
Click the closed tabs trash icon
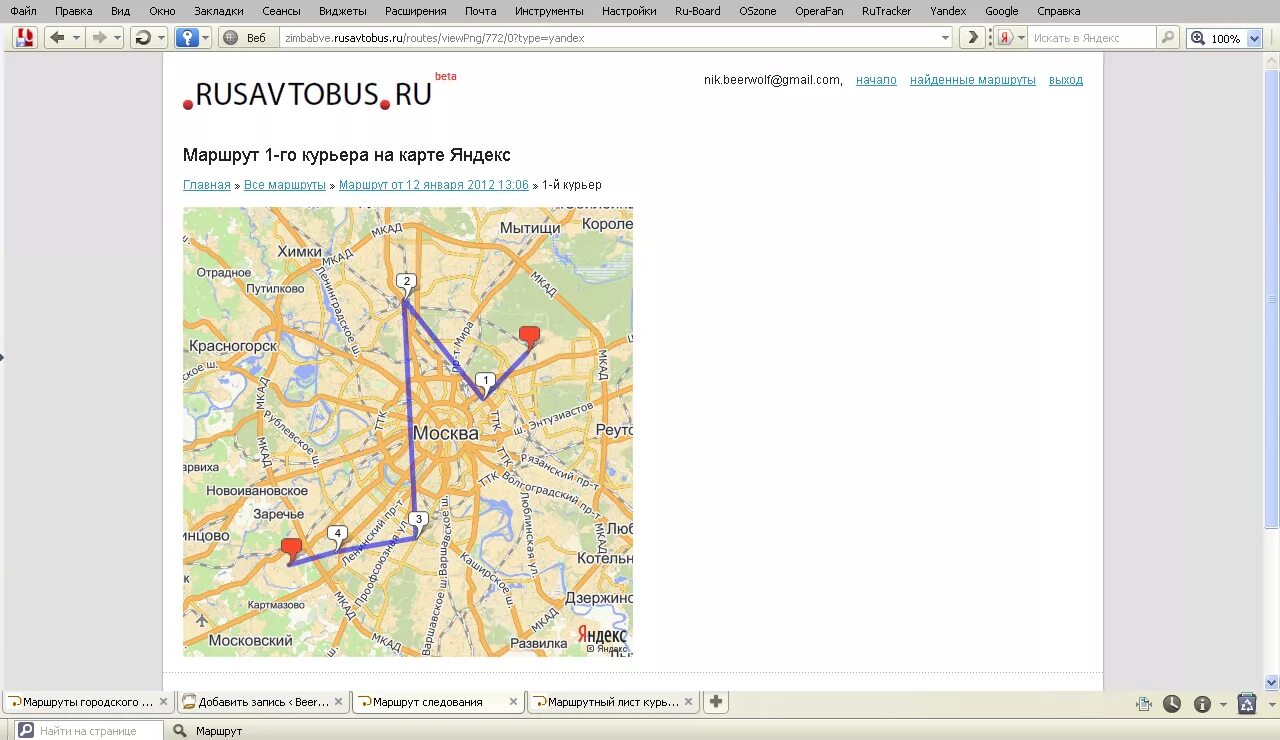[1247, 704]
